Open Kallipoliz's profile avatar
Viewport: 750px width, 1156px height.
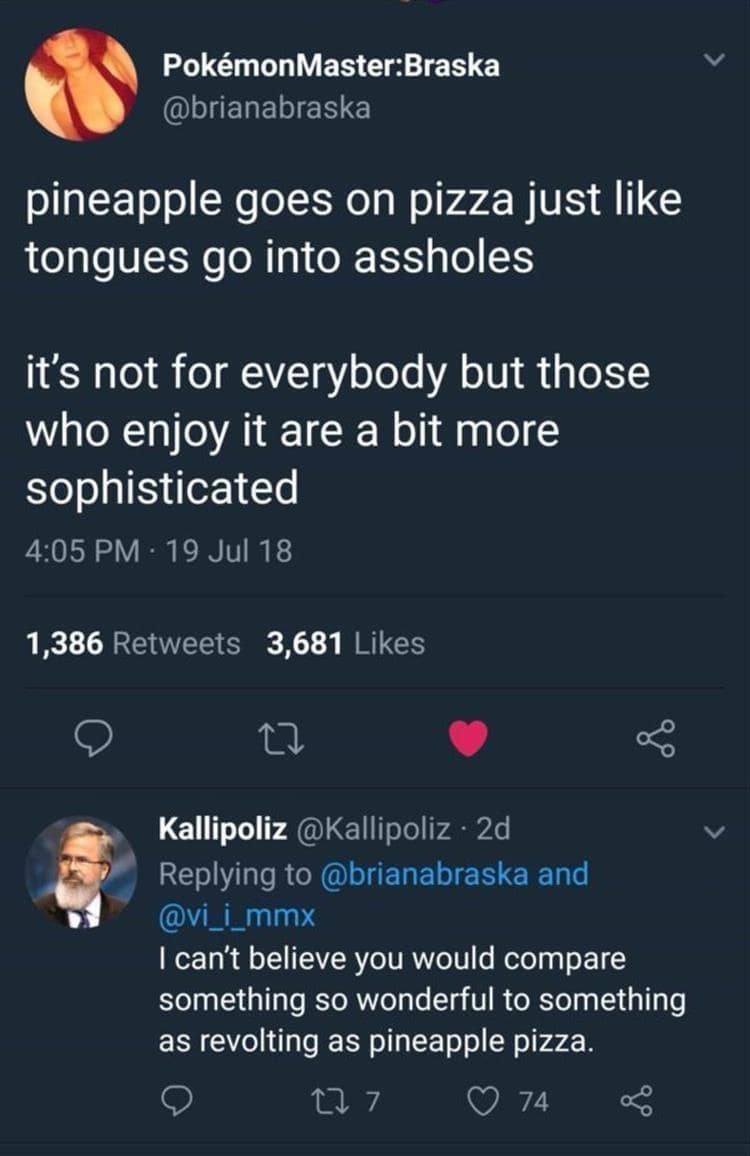click(x=81, y=872)
